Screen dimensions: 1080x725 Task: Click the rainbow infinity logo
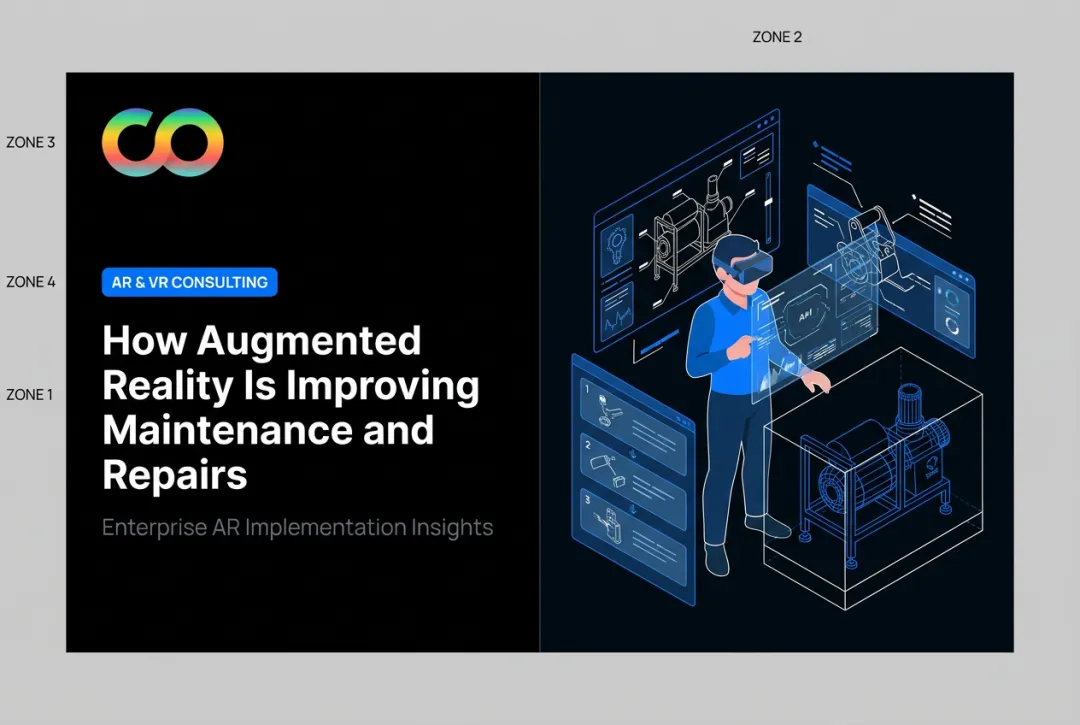click(163, 142)
